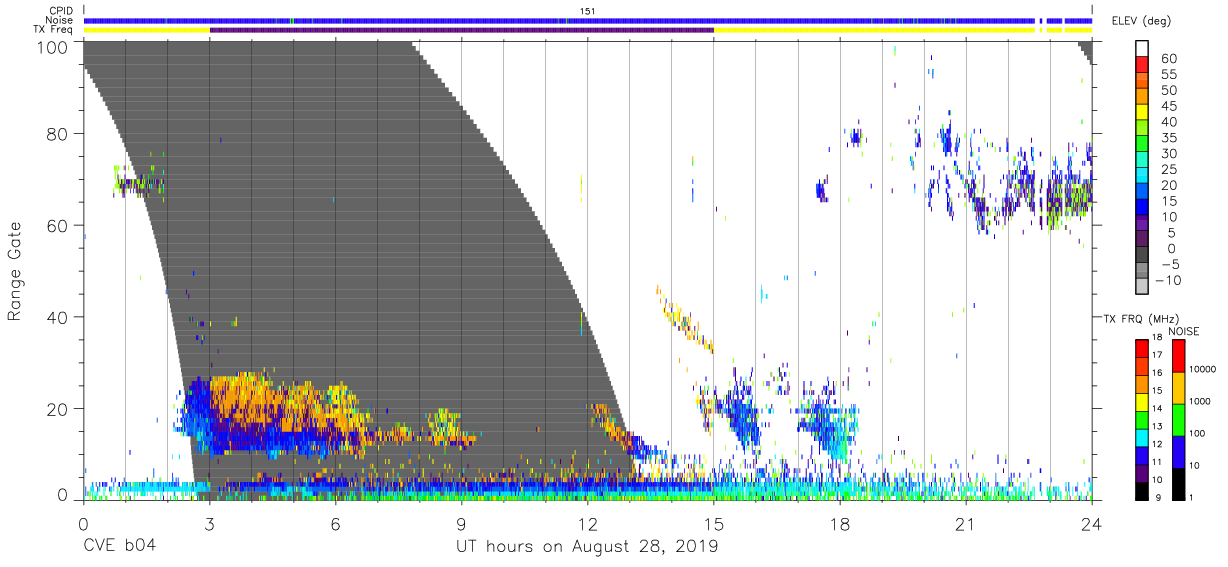Click the blue Noise strip near hour 21
The width and height of the screenshot is (1228, 567).
tap(966, 20)
